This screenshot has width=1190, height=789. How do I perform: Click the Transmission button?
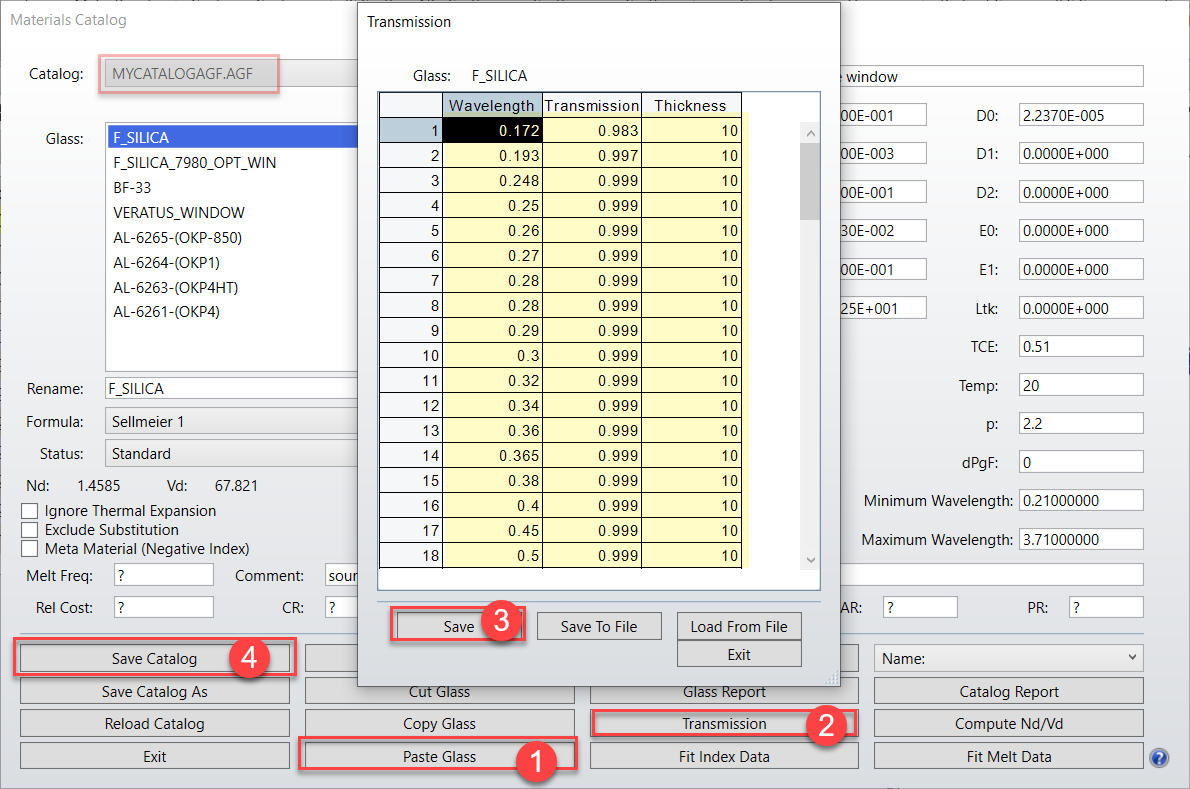tap(724, 724)
